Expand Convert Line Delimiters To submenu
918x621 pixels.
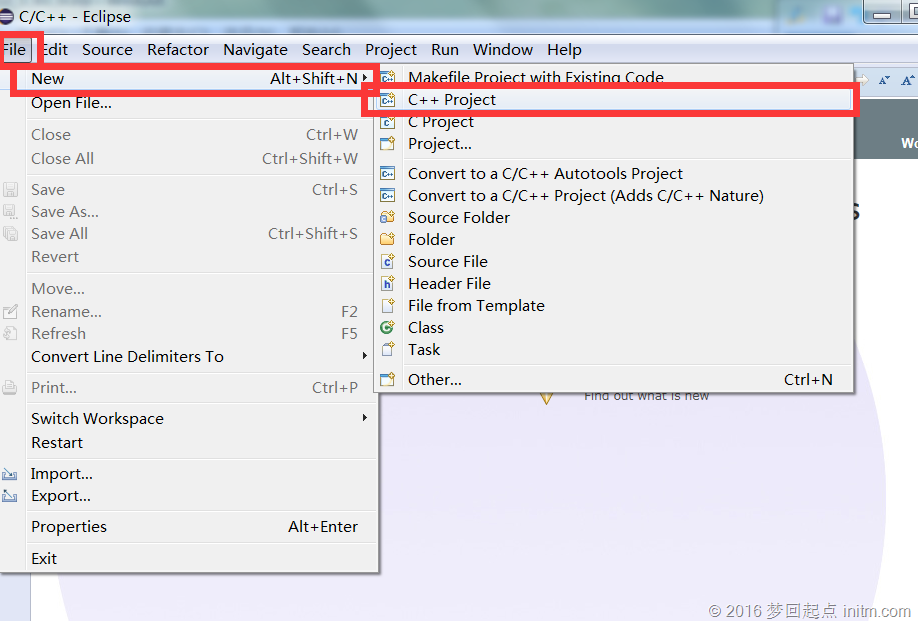[199, 357]
